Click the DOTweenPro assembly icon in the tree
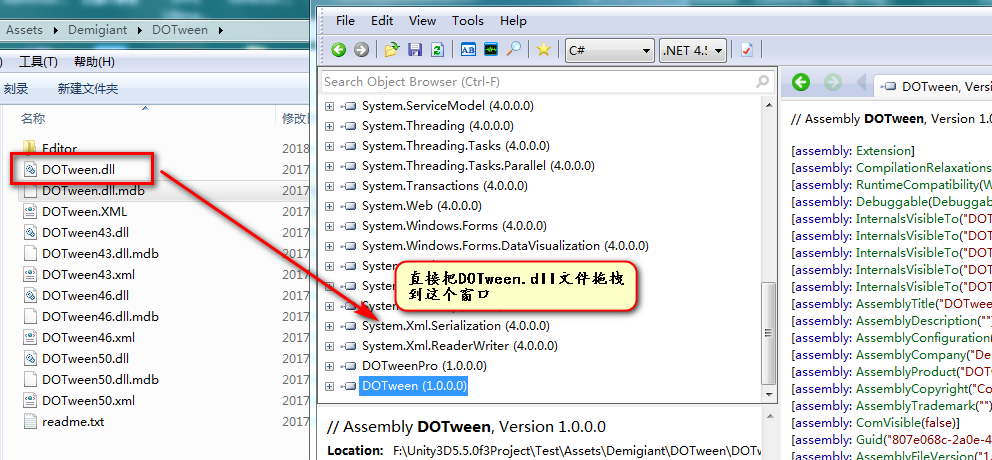992x460 pixels. pyautogui.click(x=350, y=366)
